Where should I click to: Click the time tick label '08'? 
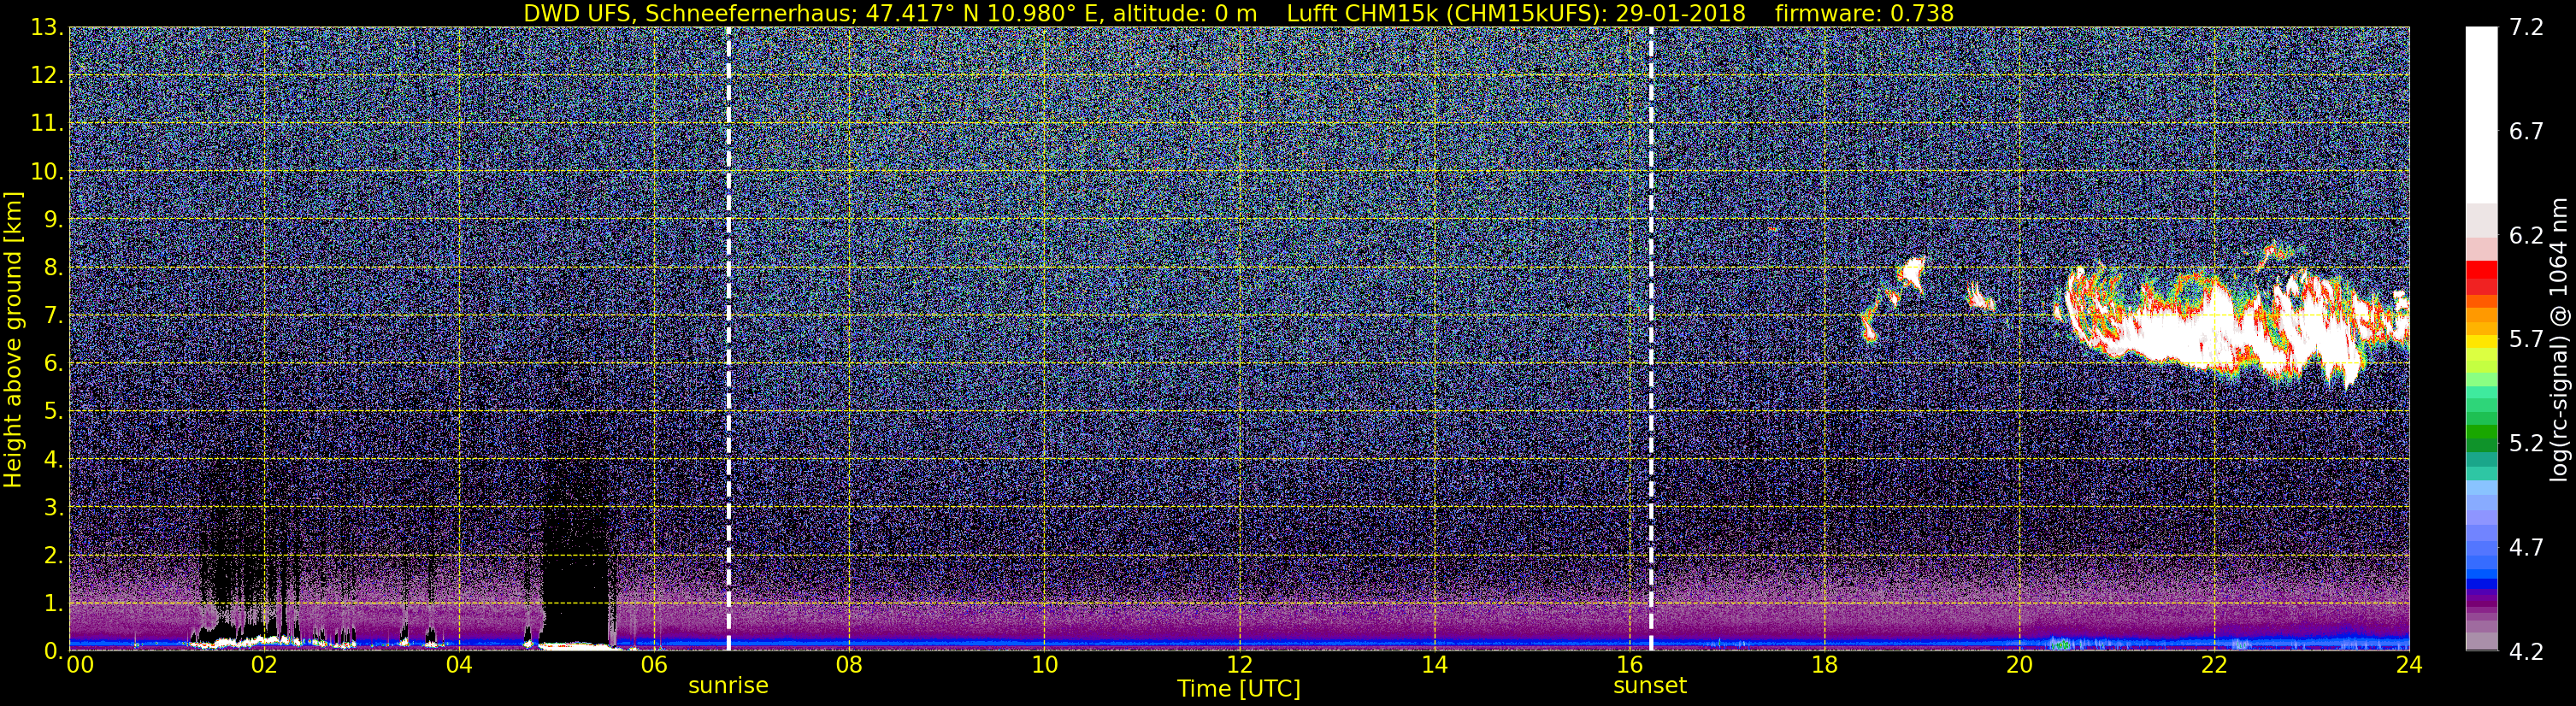(x=849, y=664)
